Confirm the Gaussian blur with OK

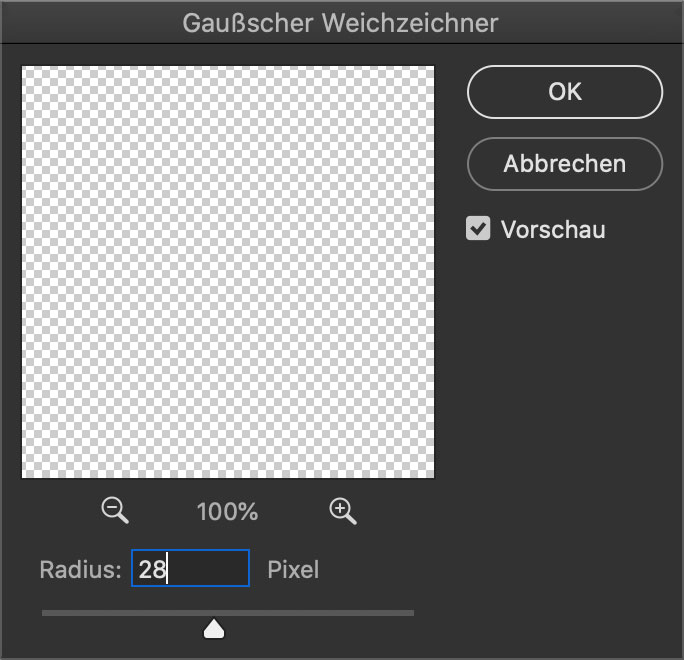pos(565,92)
